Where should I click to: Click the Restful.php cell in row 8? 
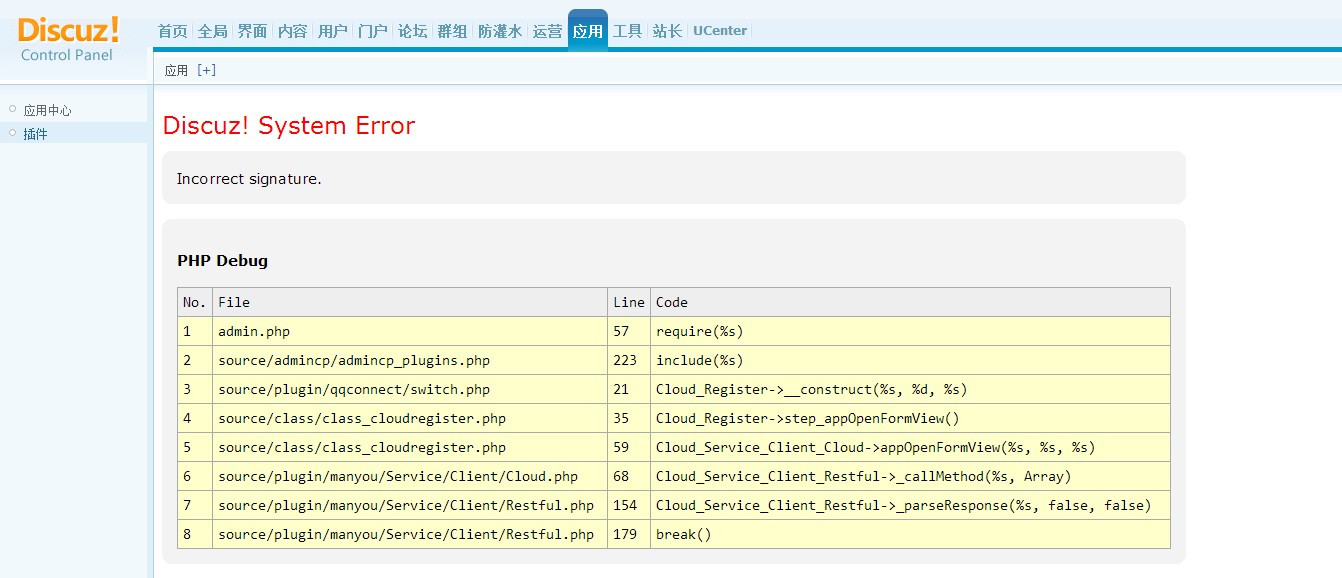pyautogui.click(x=410, y=534)
